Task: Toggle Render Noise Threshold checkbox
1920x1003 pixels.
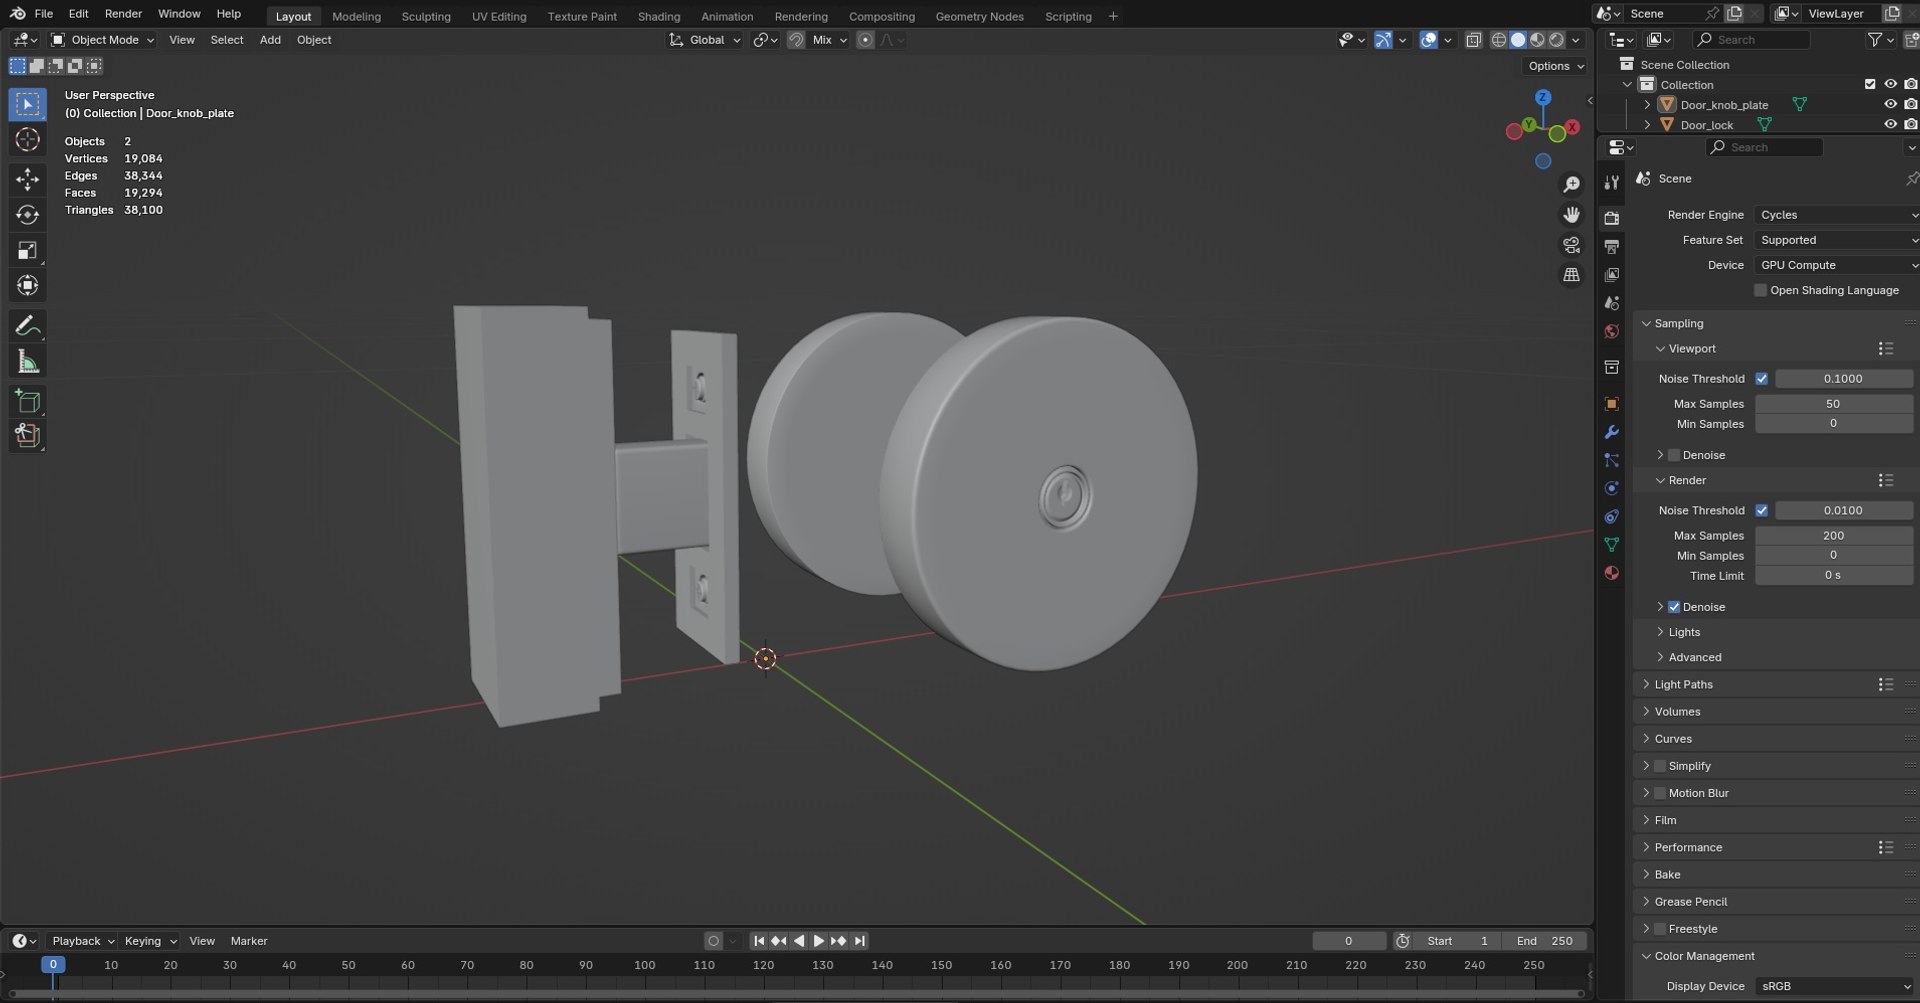Action: point(1761,510)
